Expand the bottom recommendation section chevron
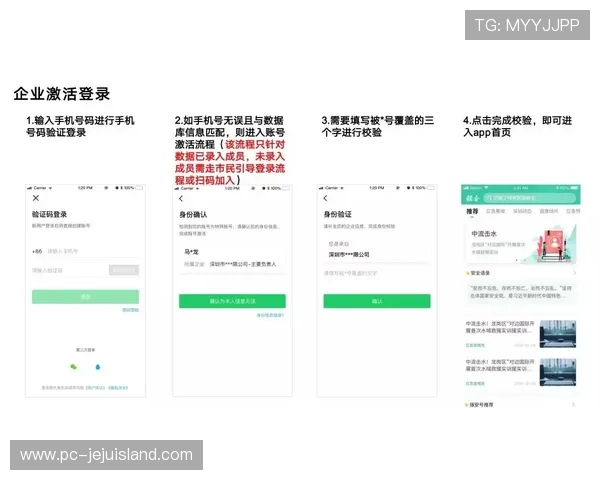Viewport: 600px width, 480px height. 573,405
